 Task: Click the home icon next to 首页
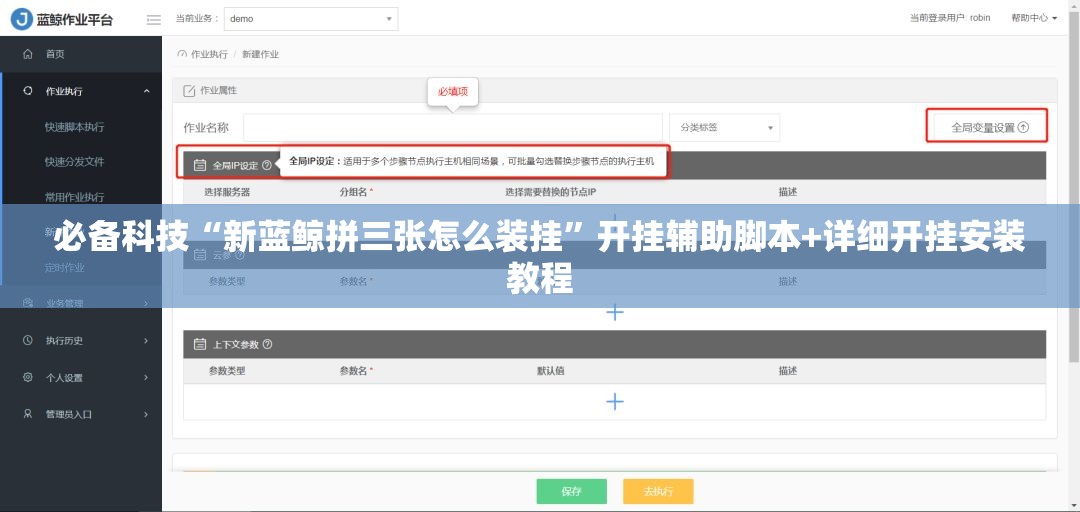(28, 54)
